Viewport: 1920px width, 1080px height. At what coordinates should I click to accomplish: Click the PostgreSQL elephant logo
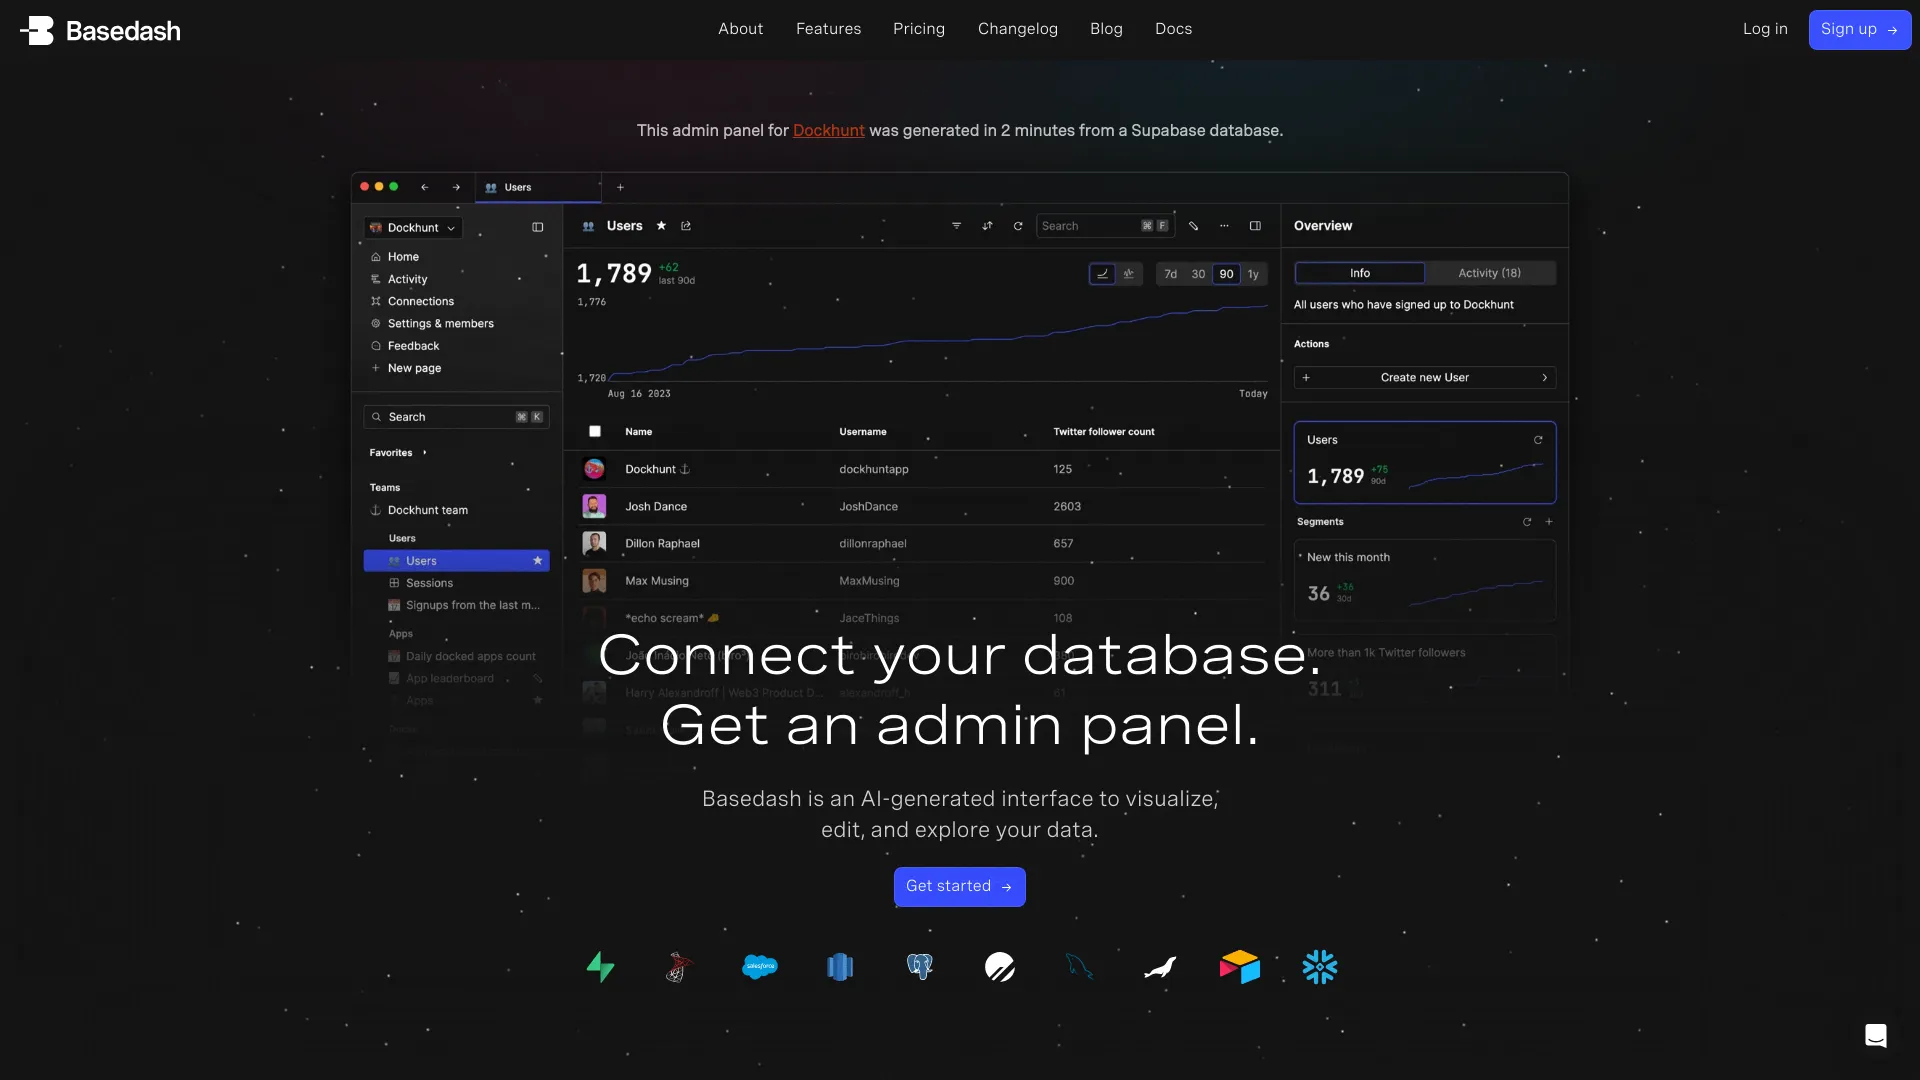[920, 966]
